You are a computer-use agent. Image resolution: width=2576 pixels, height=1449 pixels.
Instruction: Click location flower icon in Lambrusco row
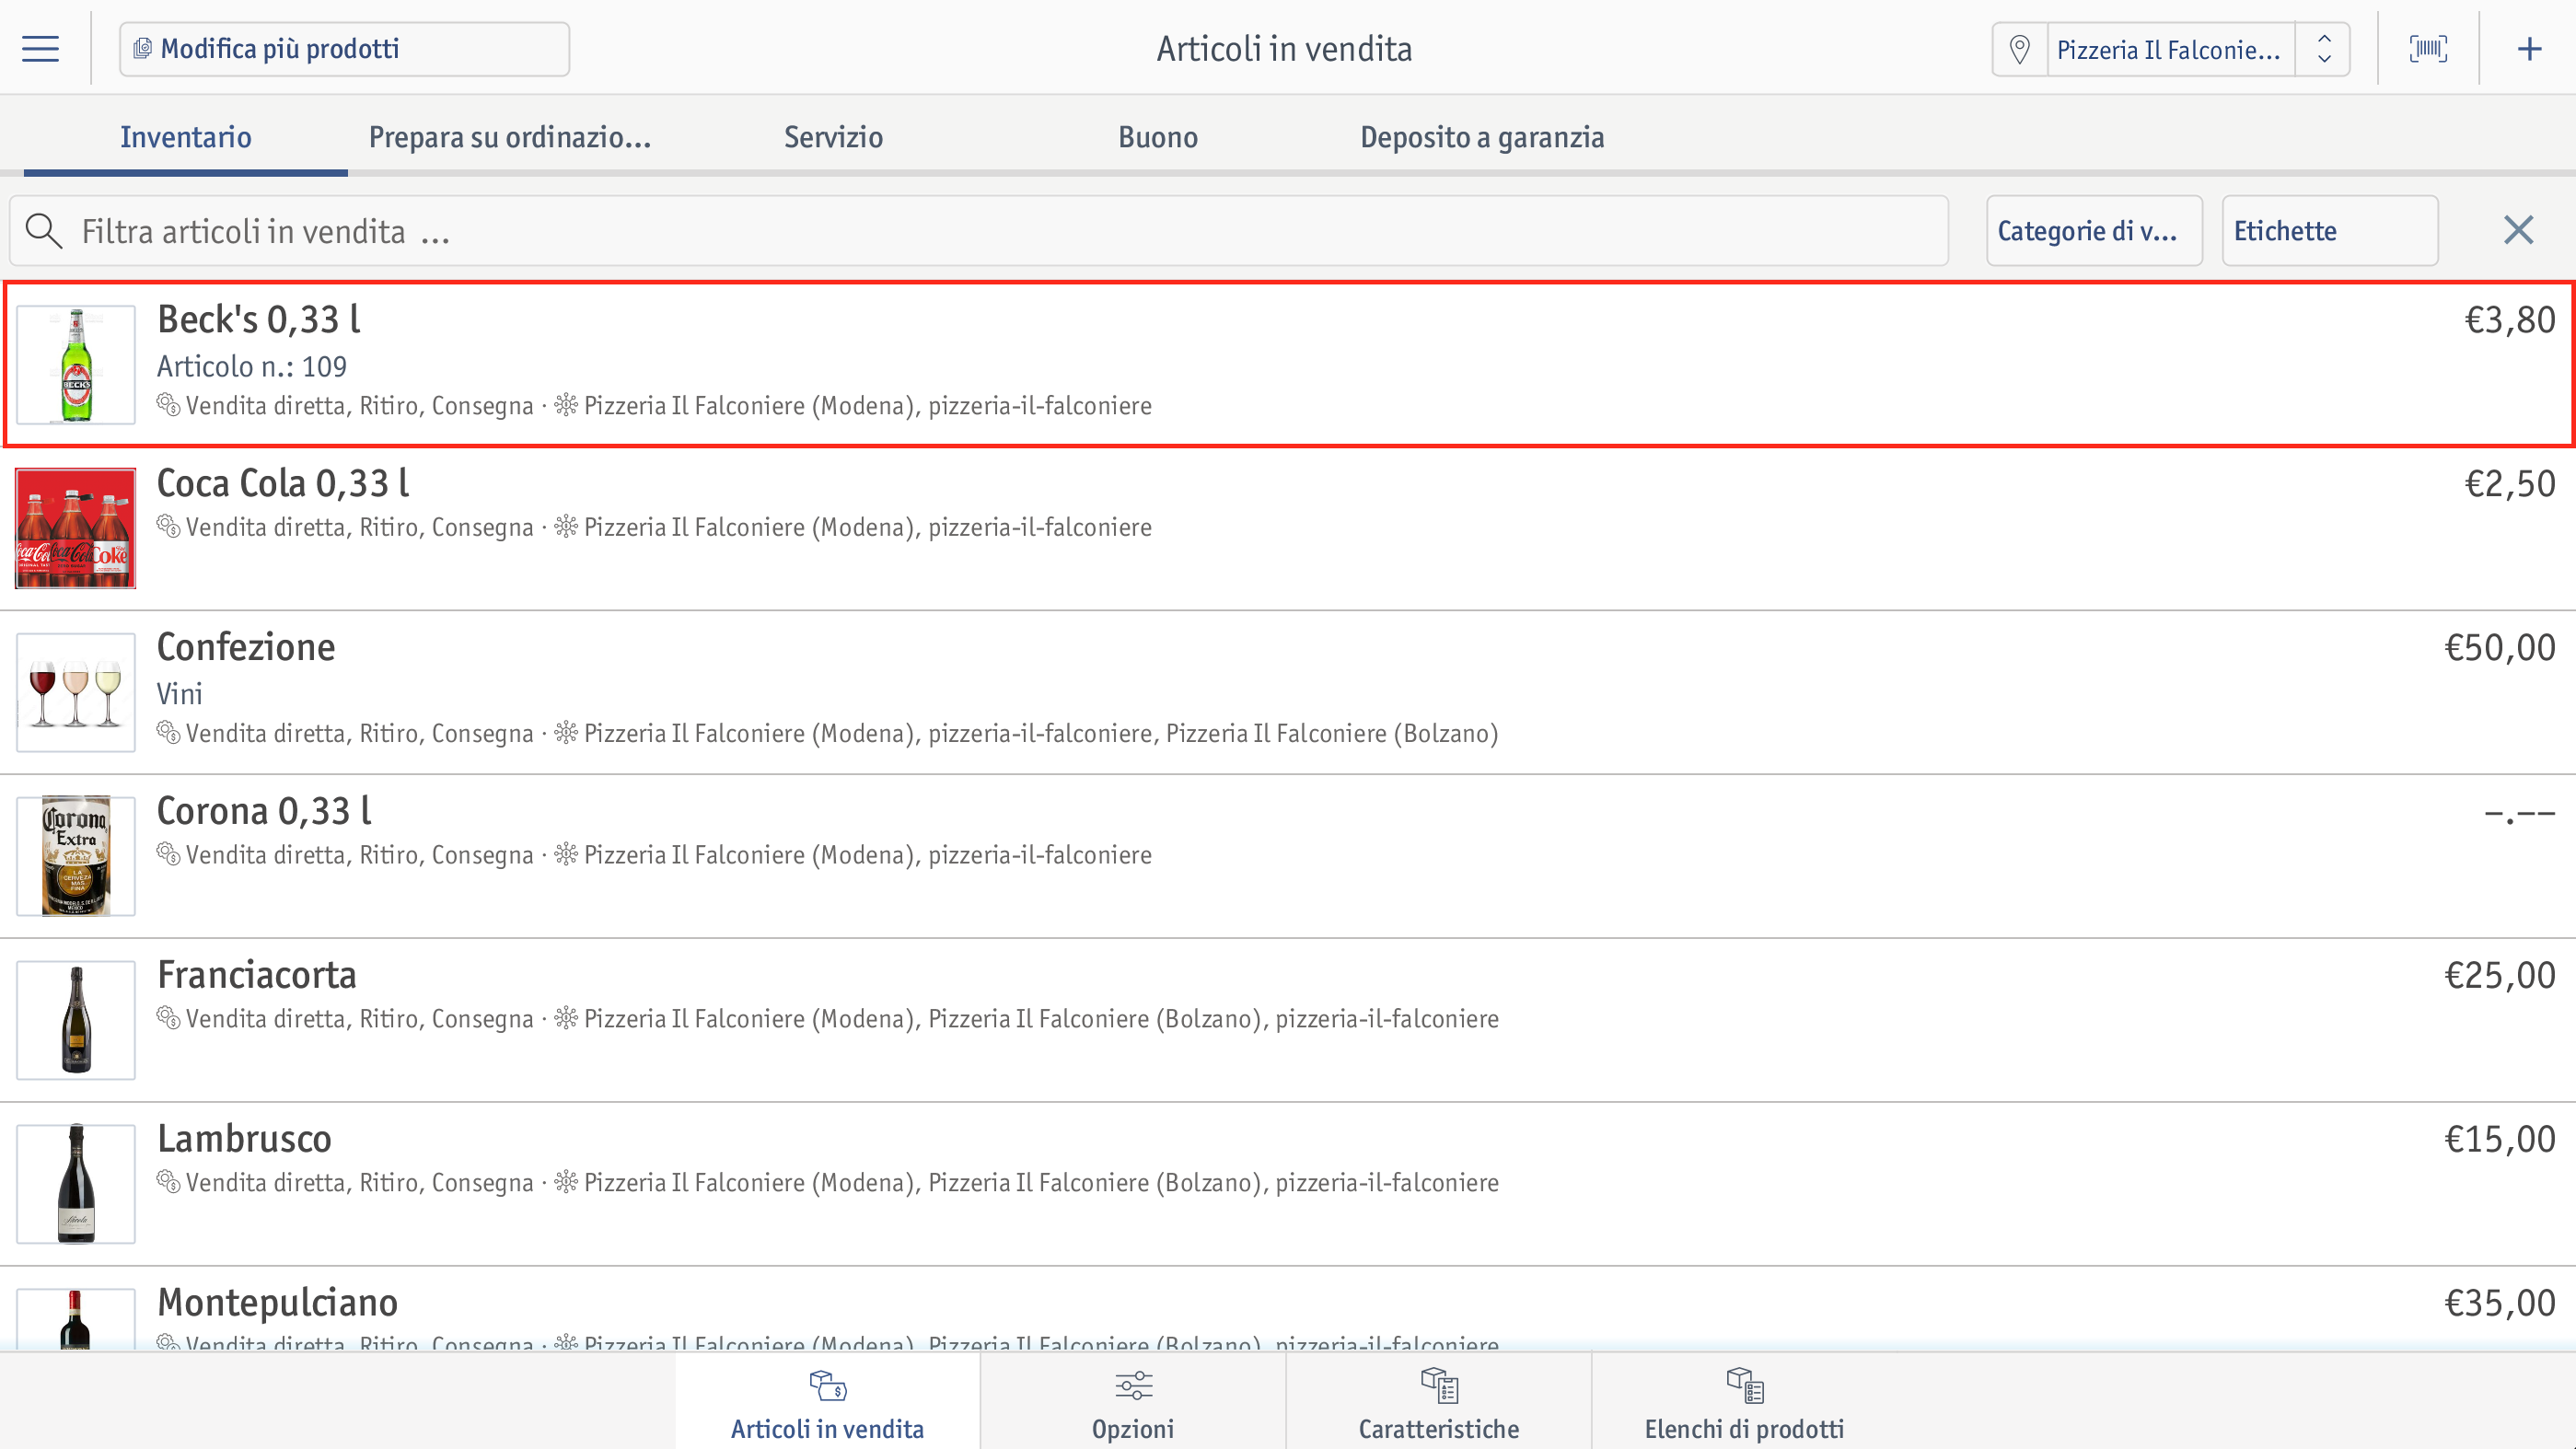pos(567,1182)
